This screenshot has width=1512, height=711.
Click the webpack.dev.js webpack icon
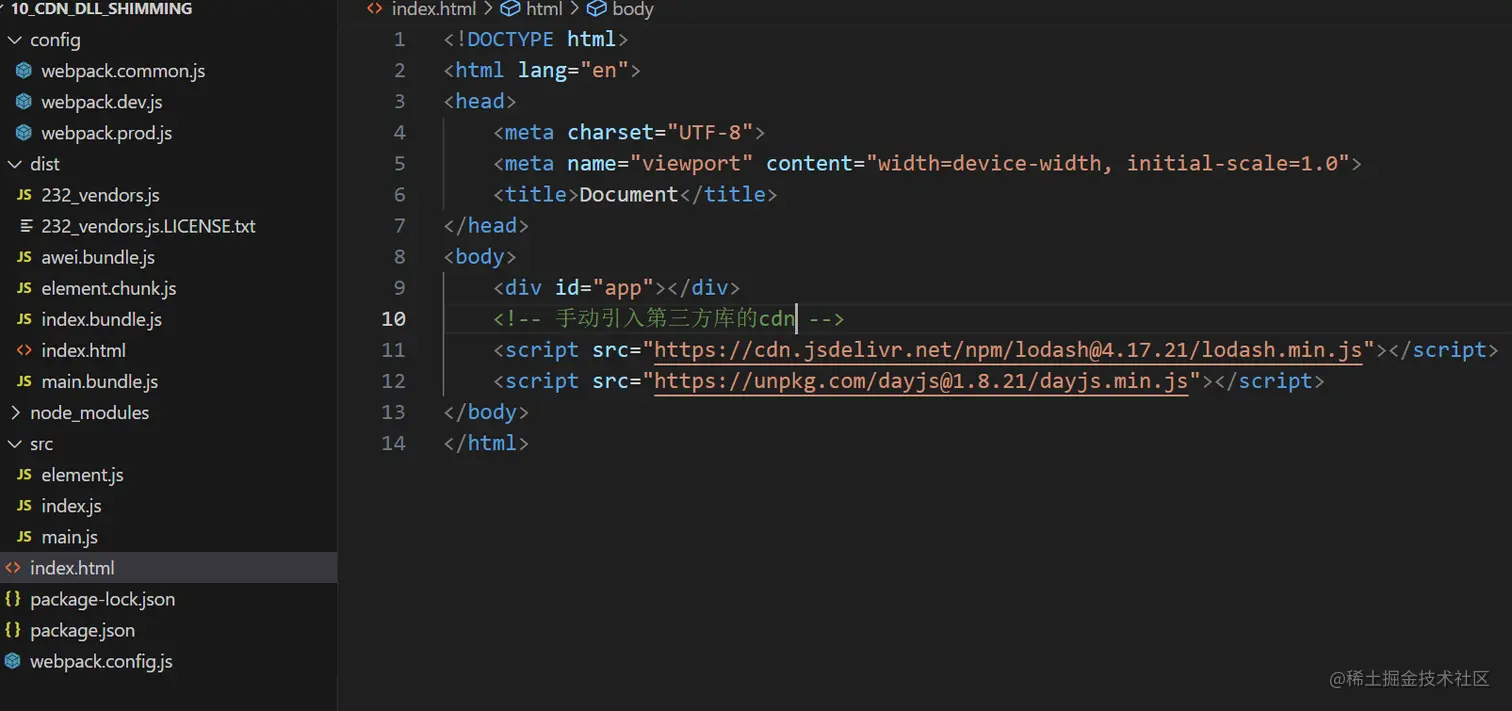24,102
